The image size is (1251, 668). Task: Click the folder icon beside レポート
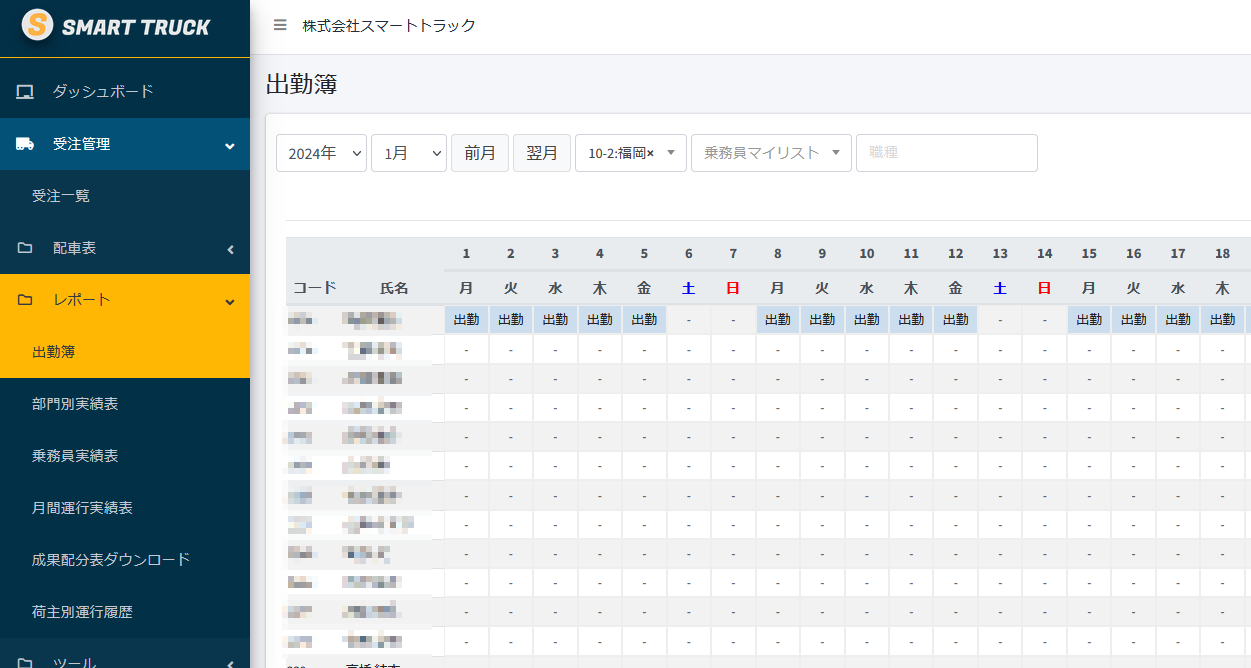25,300
